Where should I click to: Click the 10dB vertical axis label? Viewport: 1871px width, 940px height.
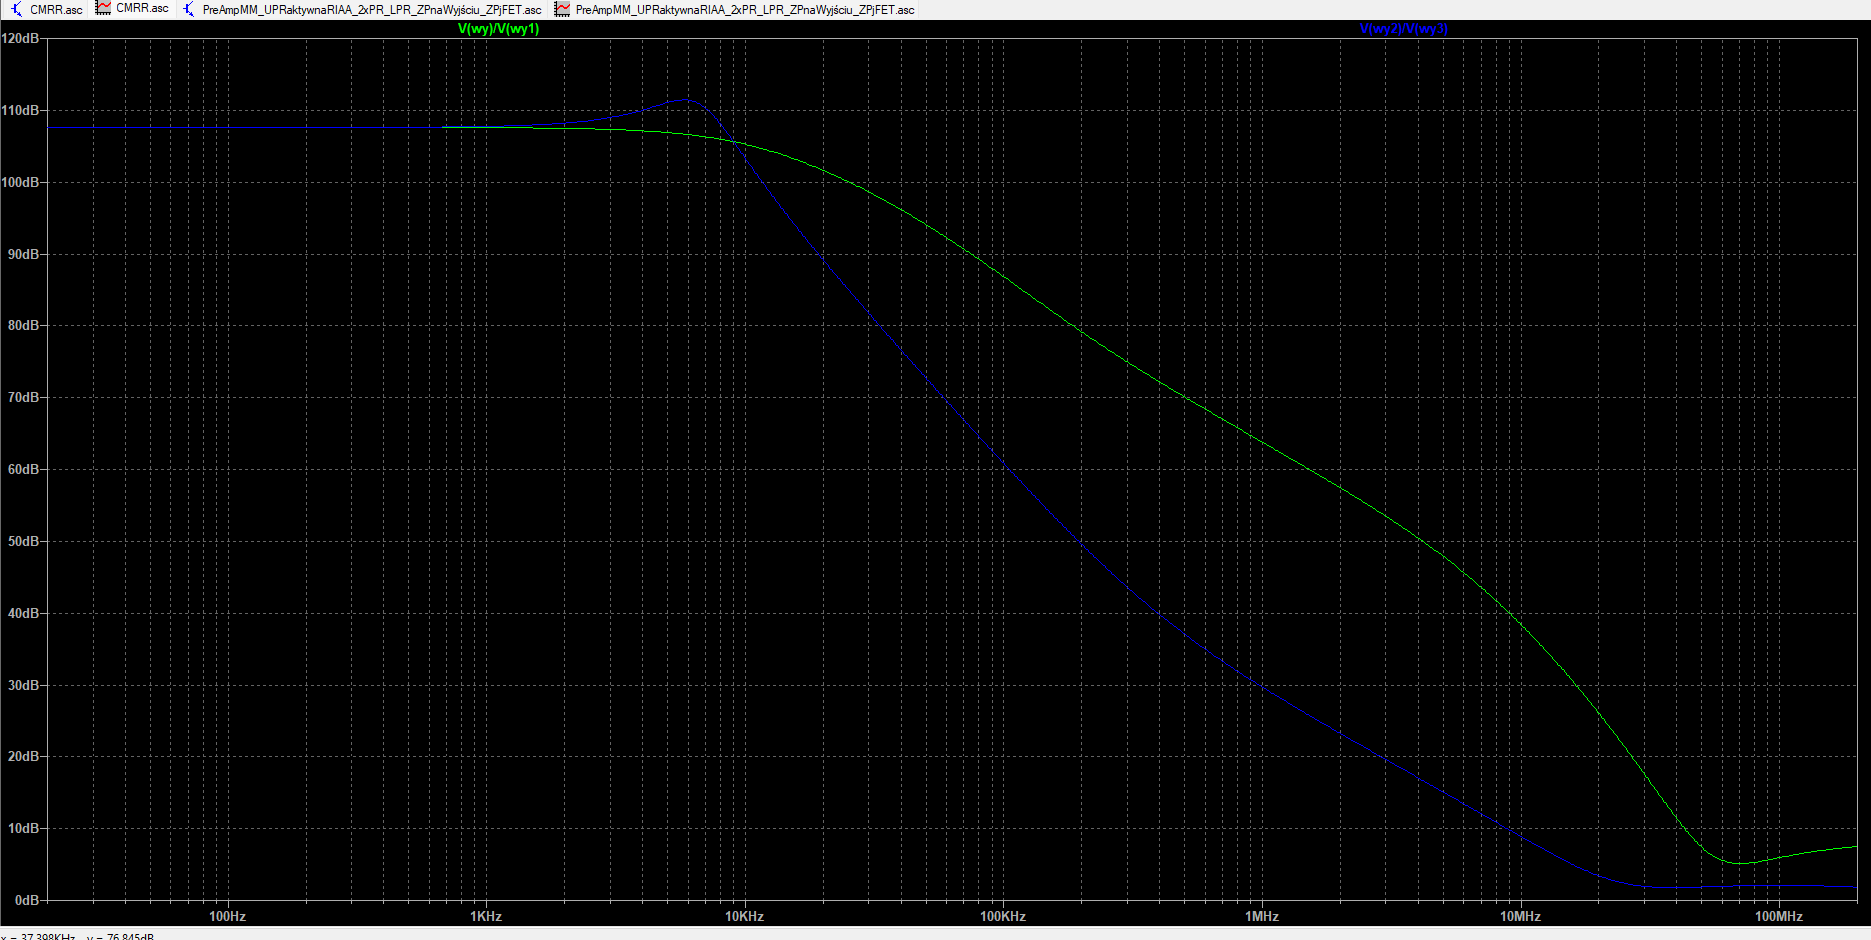pyautogui.click(x=24, y=828)
